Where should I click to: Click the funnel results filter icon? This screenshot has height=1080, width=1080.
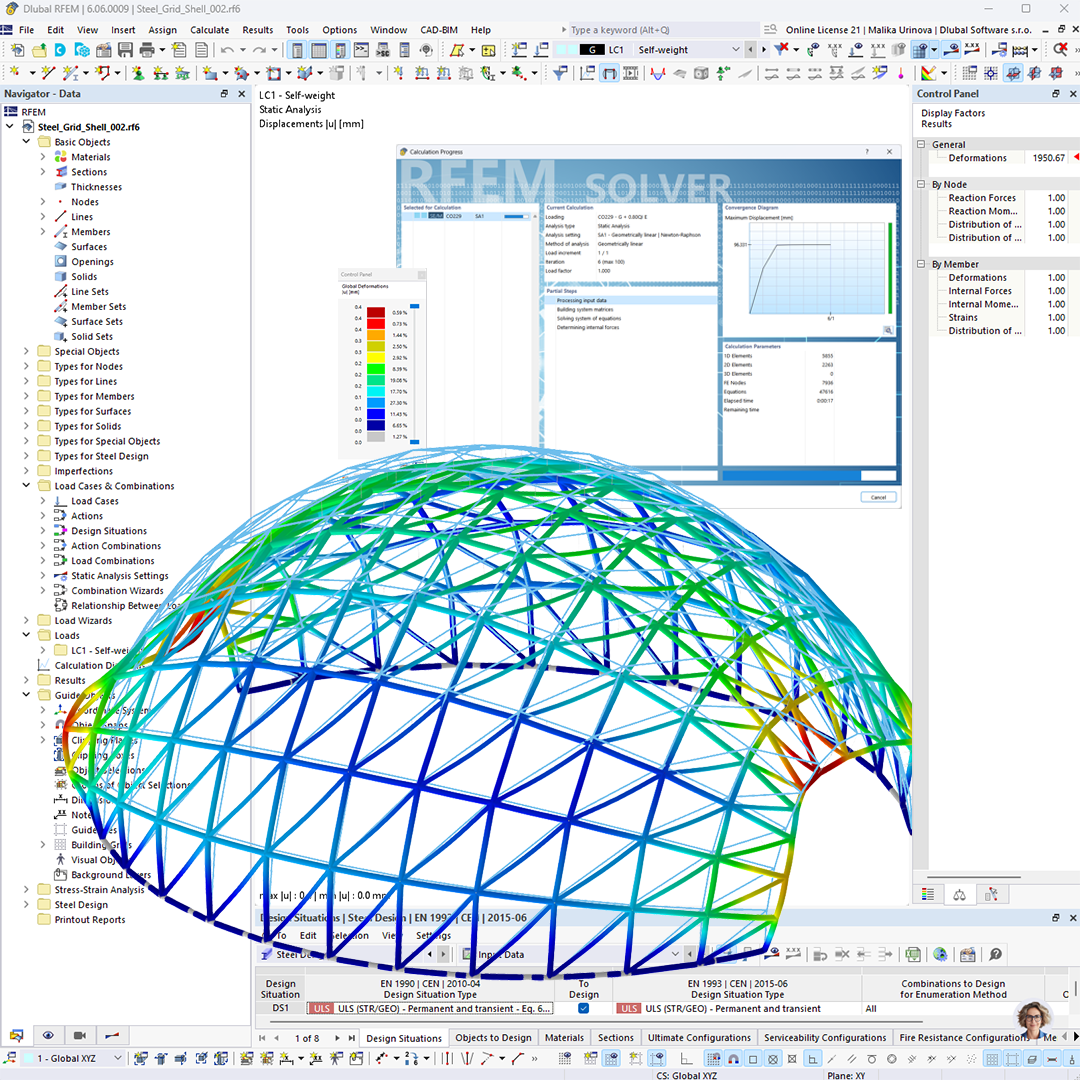560,73
